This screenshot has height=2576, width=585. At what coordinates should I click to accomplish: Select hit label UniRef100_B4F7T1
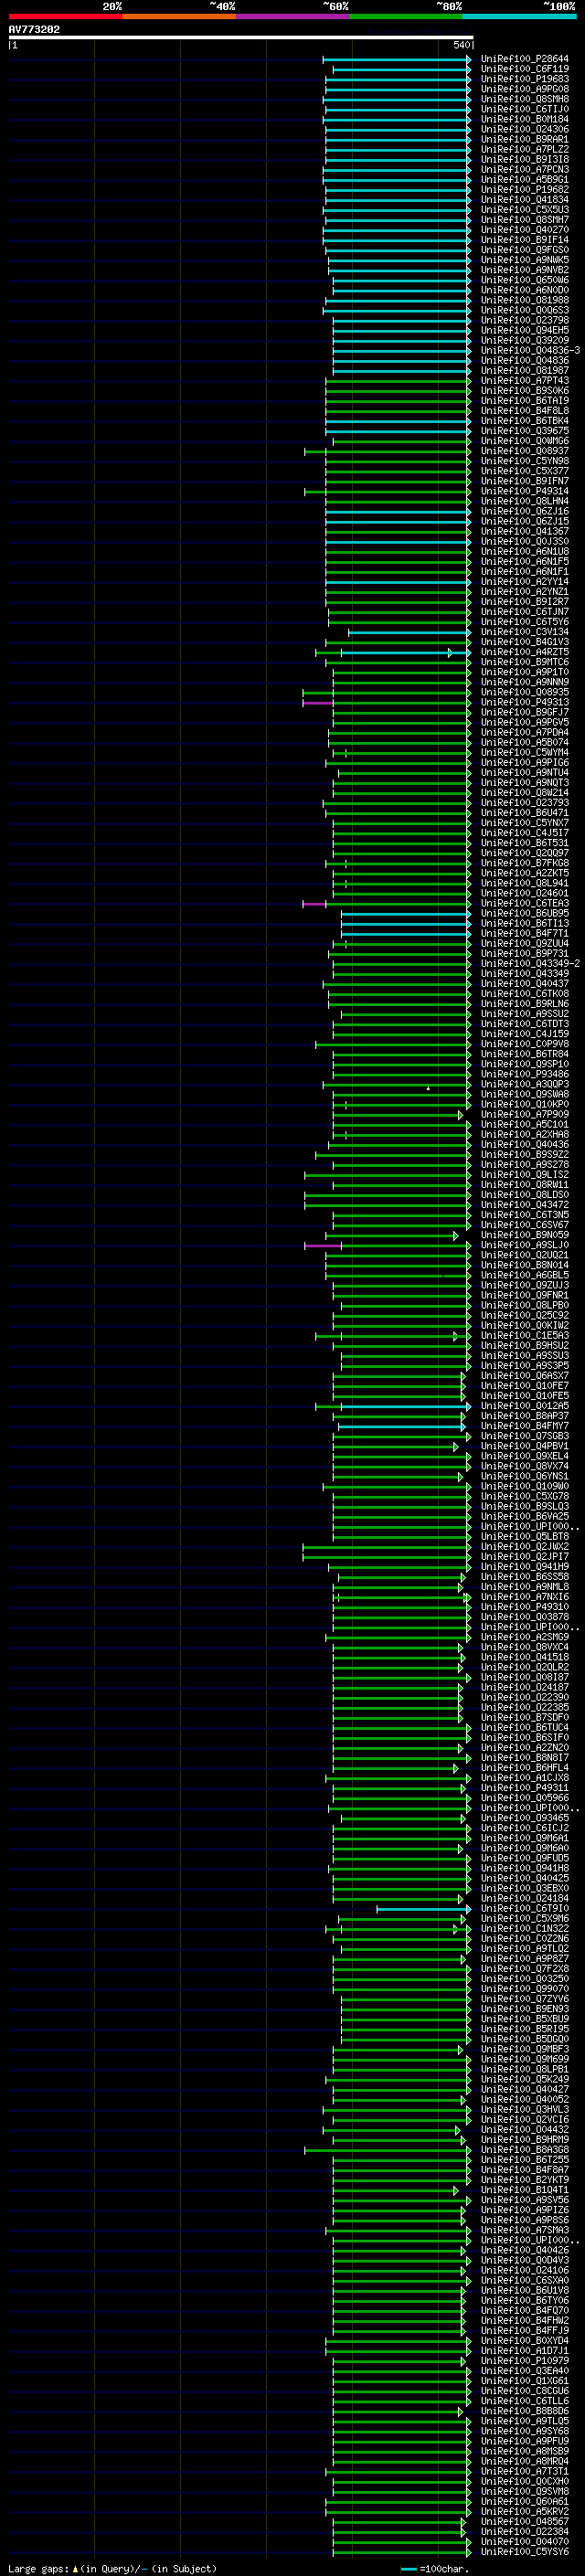point(525,933)
